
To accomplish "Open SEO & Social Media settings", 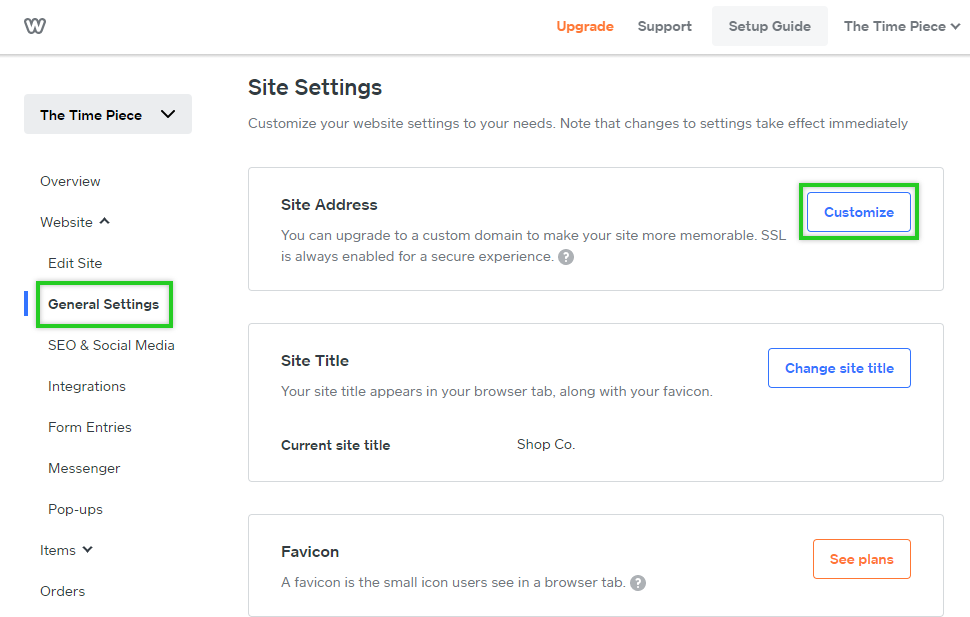I will click(111, 345).
